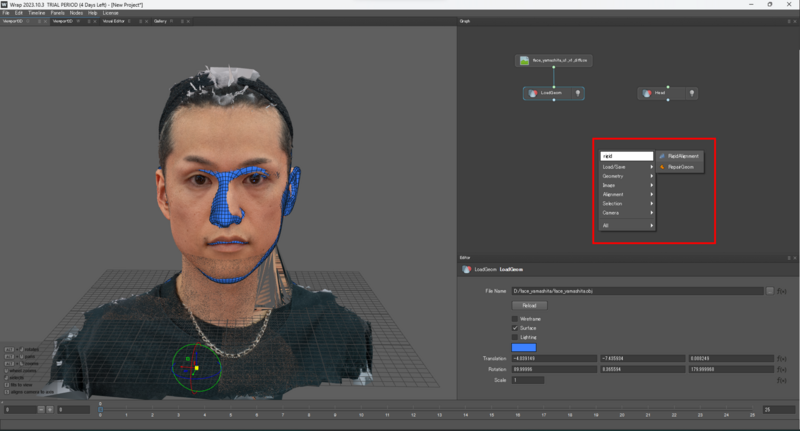
Task: Toggle the LoadGeom node lightbulb visibility
Action: (x=578, y=93)
